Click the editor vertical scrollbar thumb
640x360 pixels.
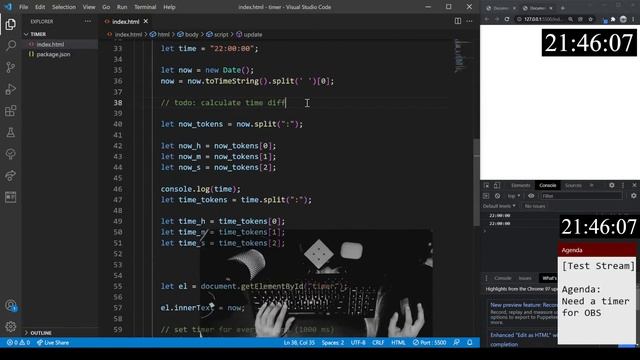click(x=476, y=182)
